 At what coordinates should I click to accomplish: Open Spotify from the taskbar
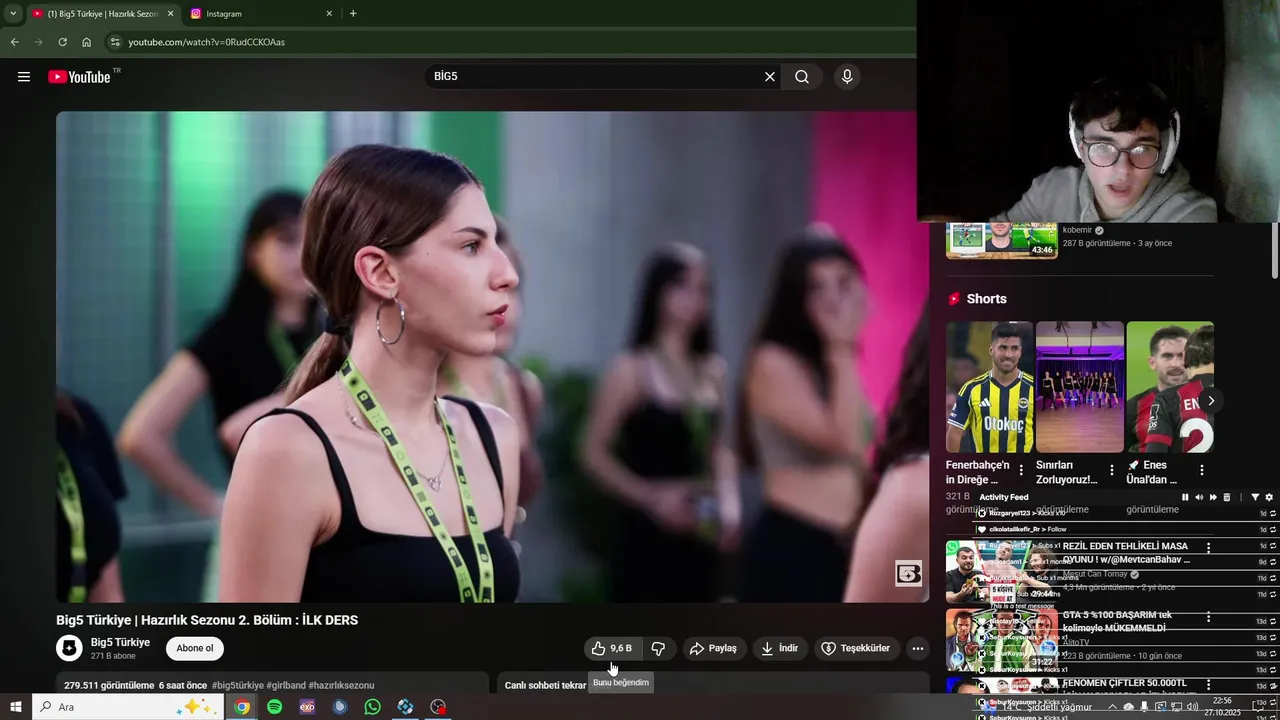coord(274,707)
